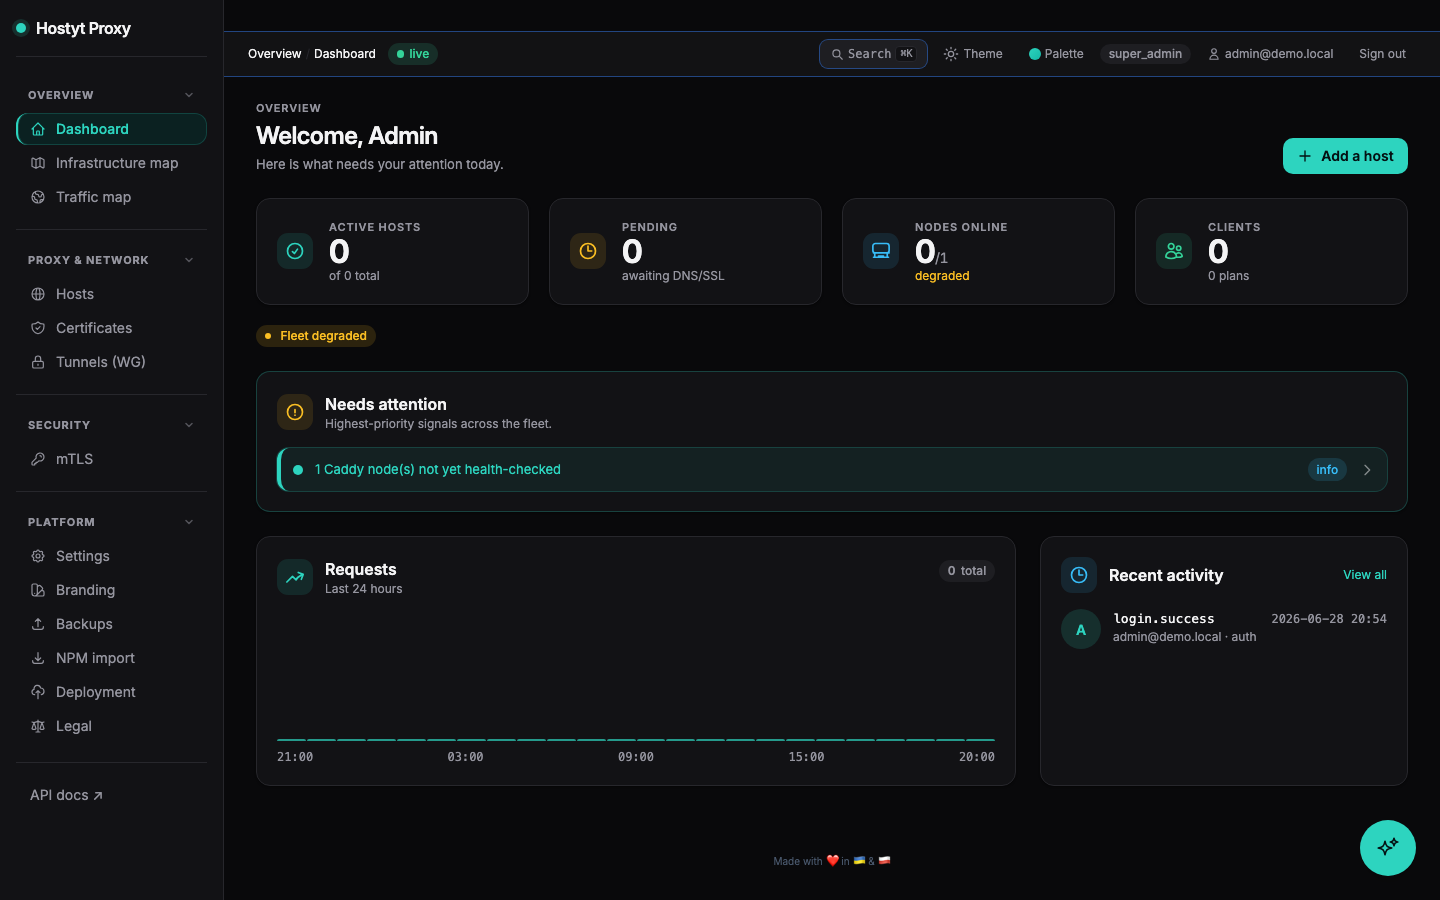Click the info badge on alert
Screen dimensions: 1440x900
1327,470
